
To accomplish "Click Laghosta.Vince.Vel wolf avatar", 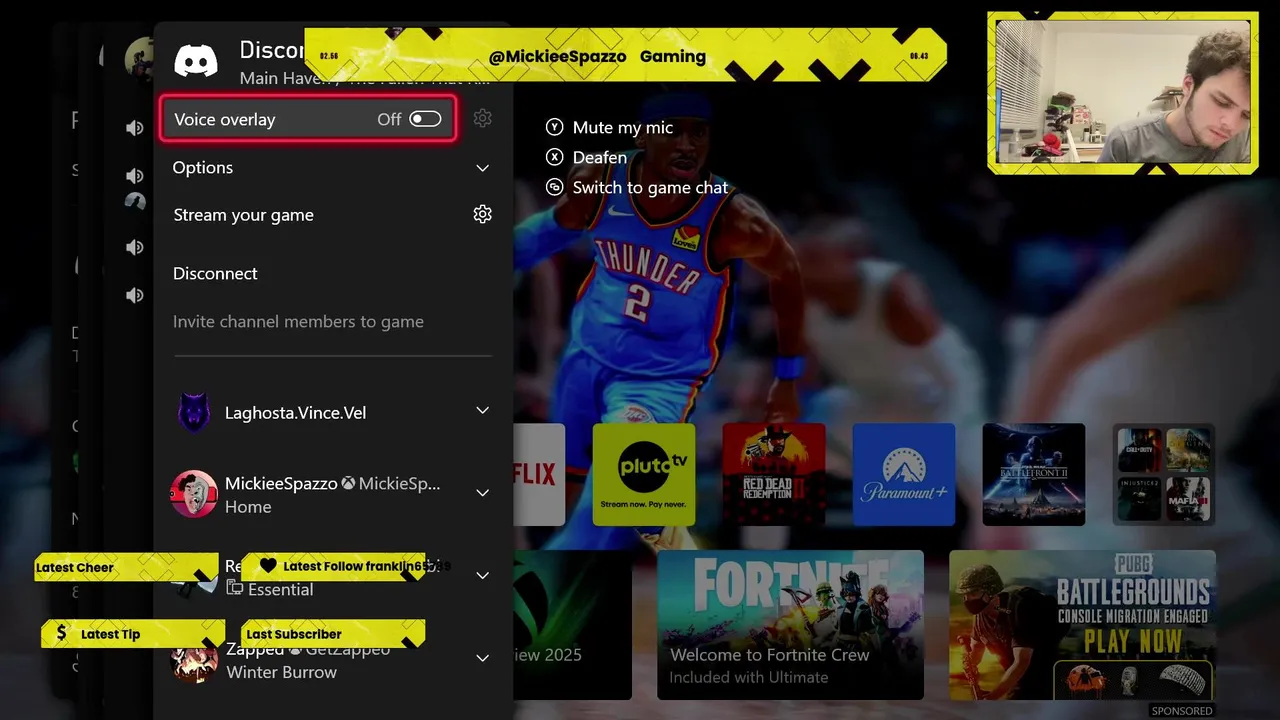I will (x=194, y=412).
